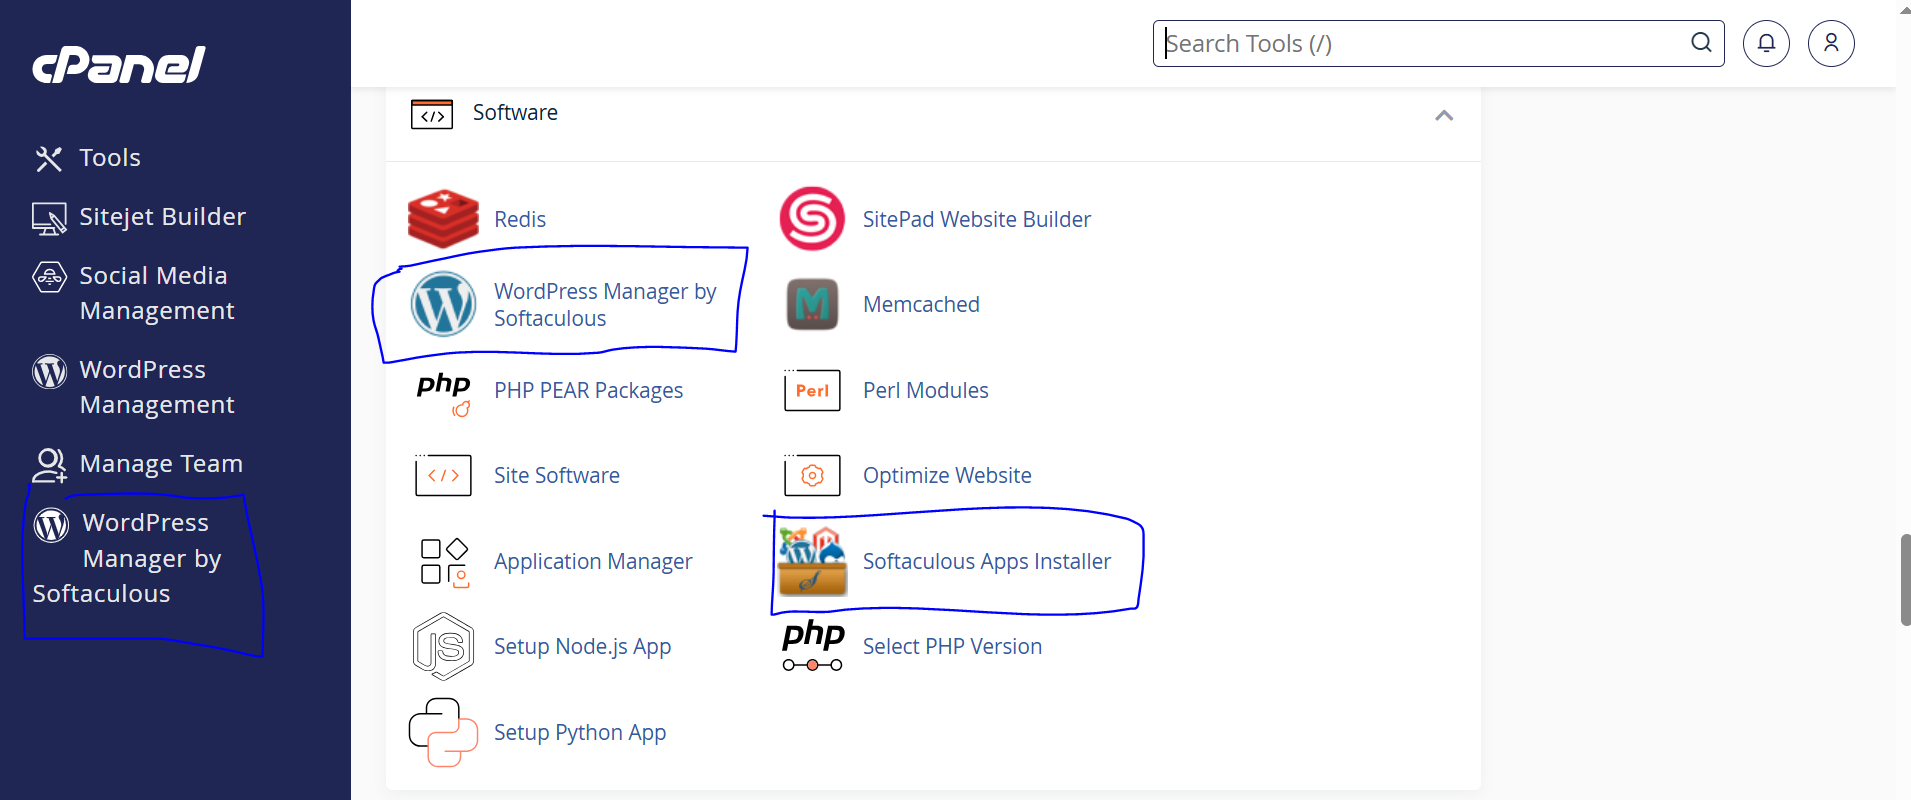This screenshot has width=1911, height=800.
Task: Open Tools in the sidebar
Action: tap(110, 158)
